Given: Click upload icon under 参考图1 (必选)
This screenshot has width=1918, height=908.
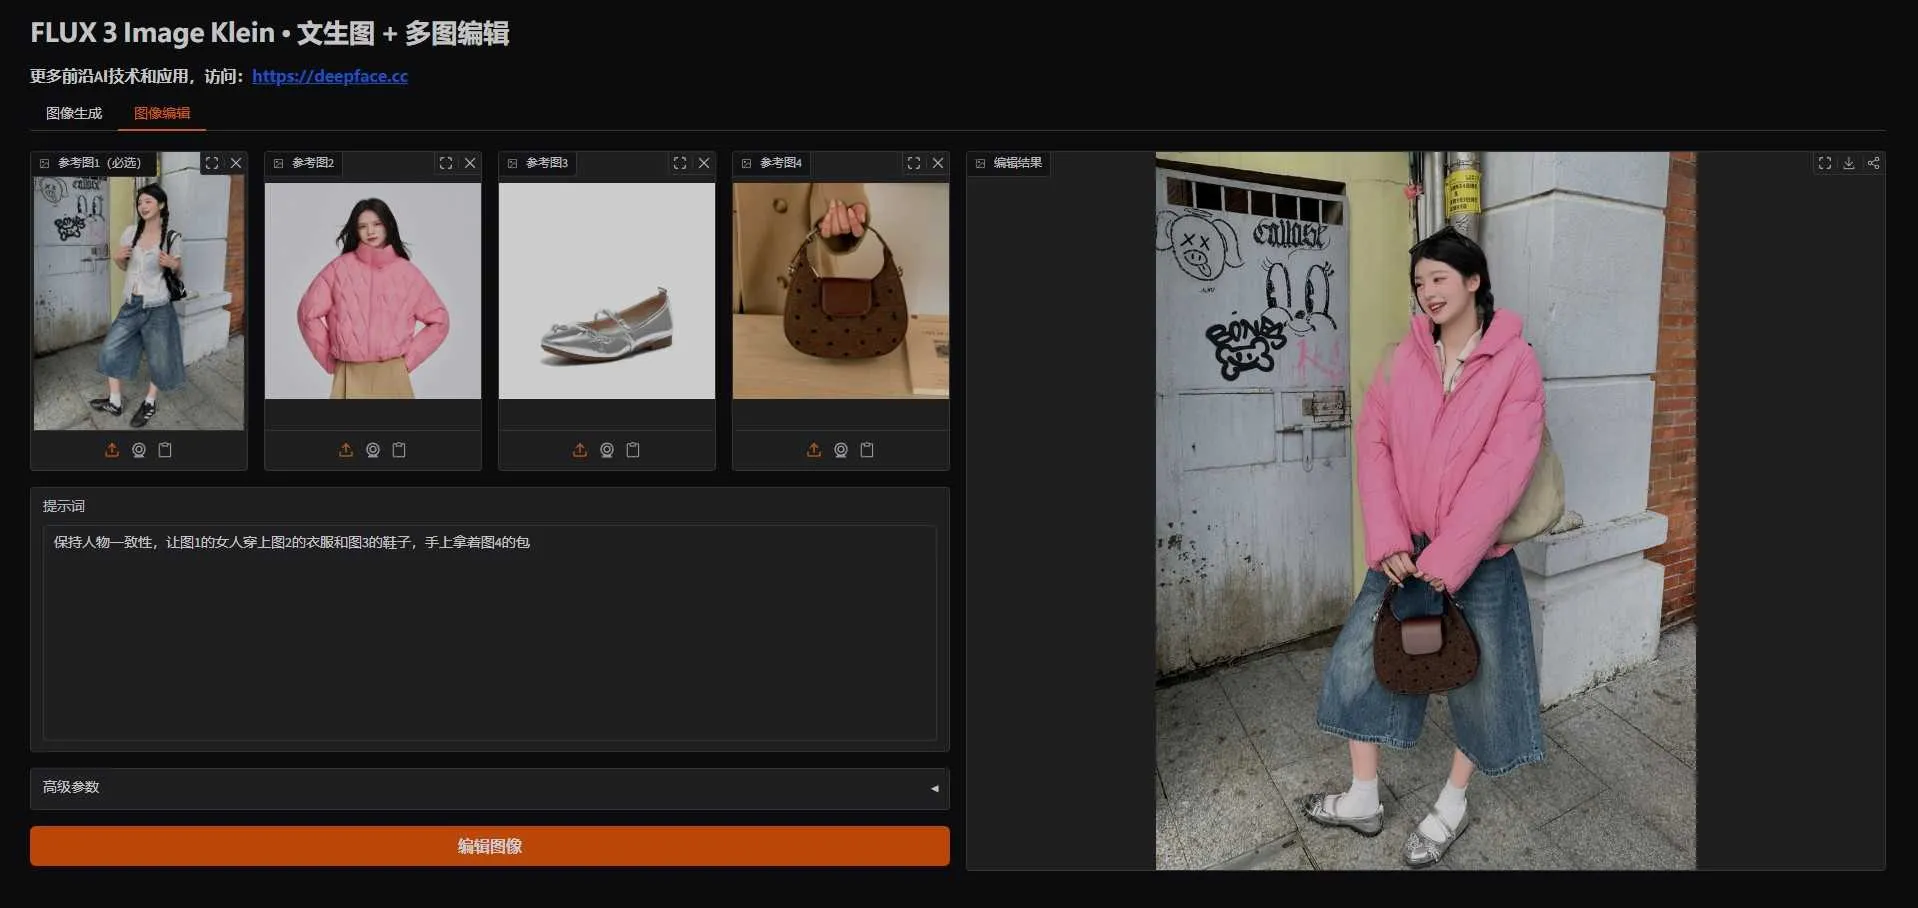Looking at the screenshot, I should pyautogui.click(x=112, y=450).
